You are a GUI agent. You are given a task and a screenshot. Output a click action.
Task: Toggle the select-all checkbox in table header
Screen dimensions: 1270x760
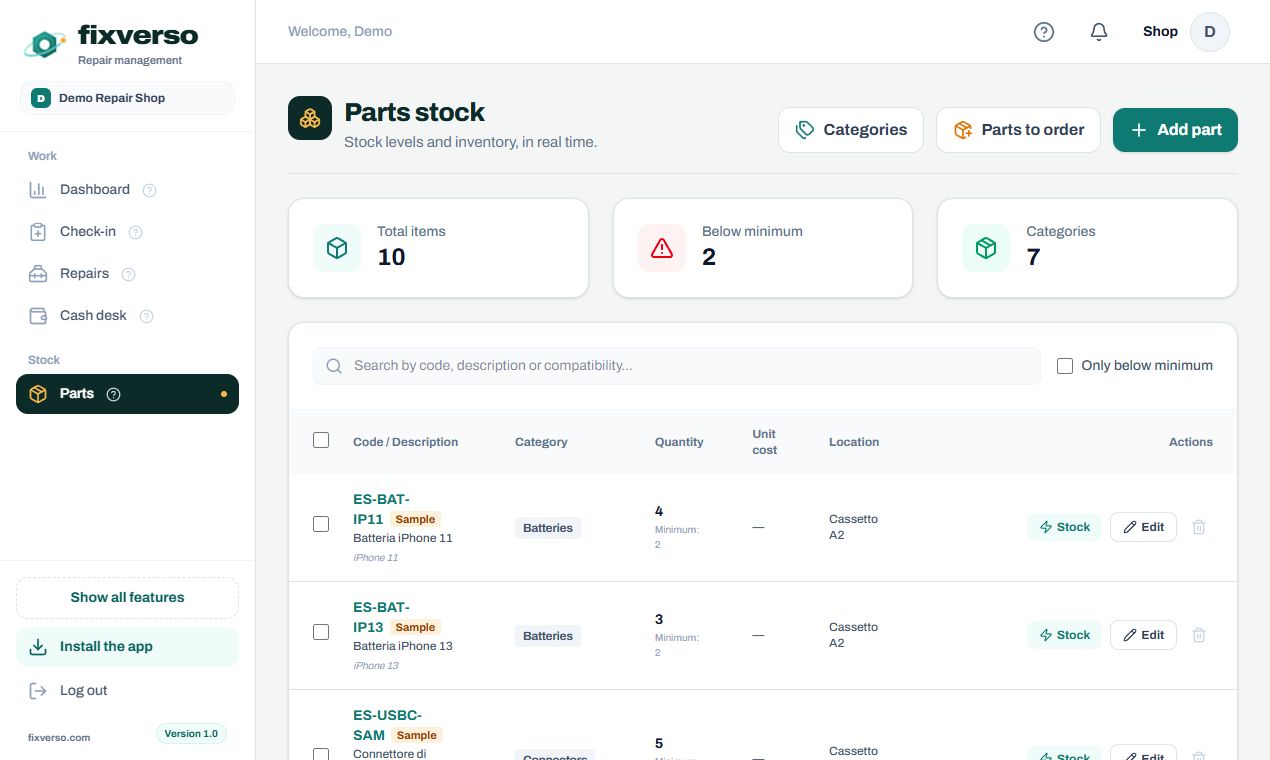tap(321, 440)
